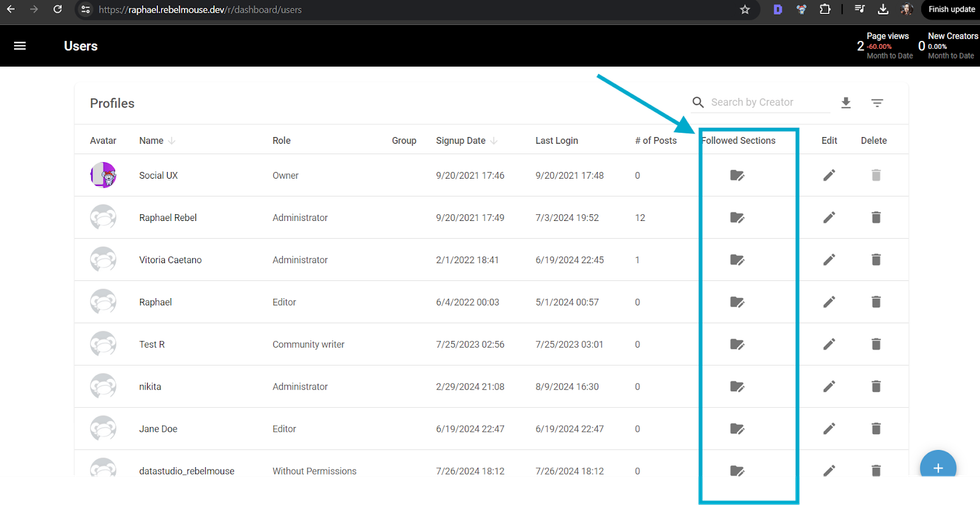Delete the Vitoria Caetano user

click(x=876, y=260)
